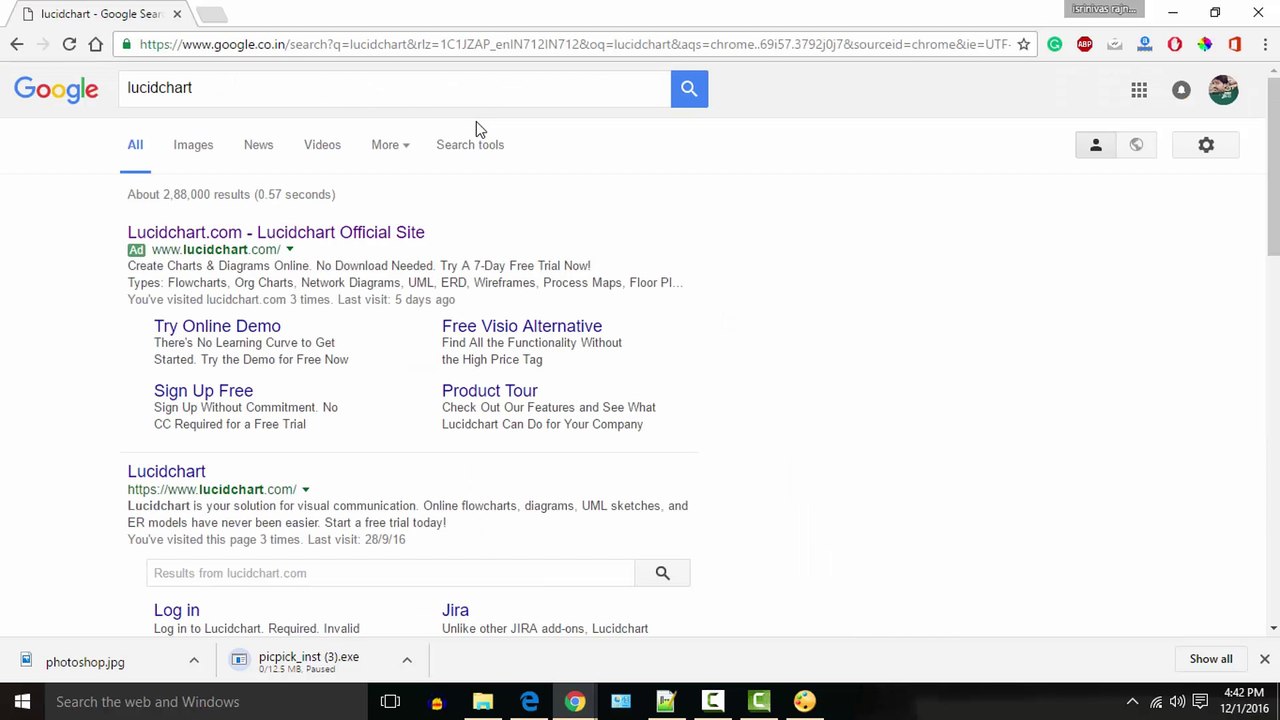
Task: Show hidden system tray icons
Action: (1132, 701)
